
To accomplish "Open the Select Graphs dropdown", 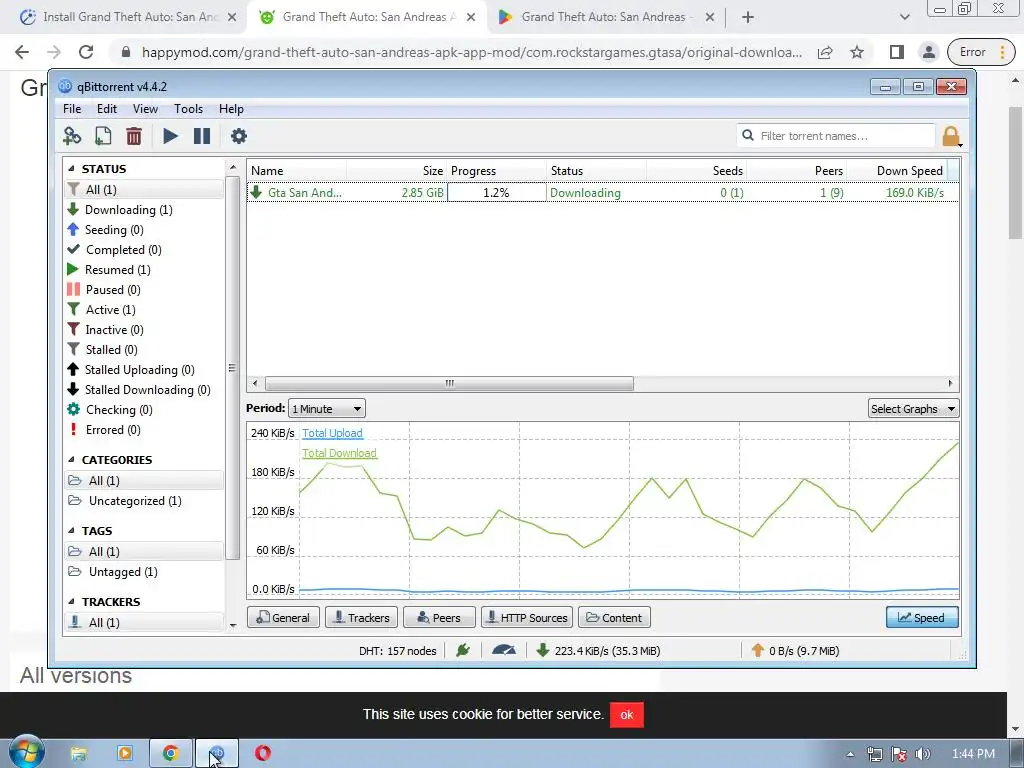I will pyautogui.click(x=913, y=409).
